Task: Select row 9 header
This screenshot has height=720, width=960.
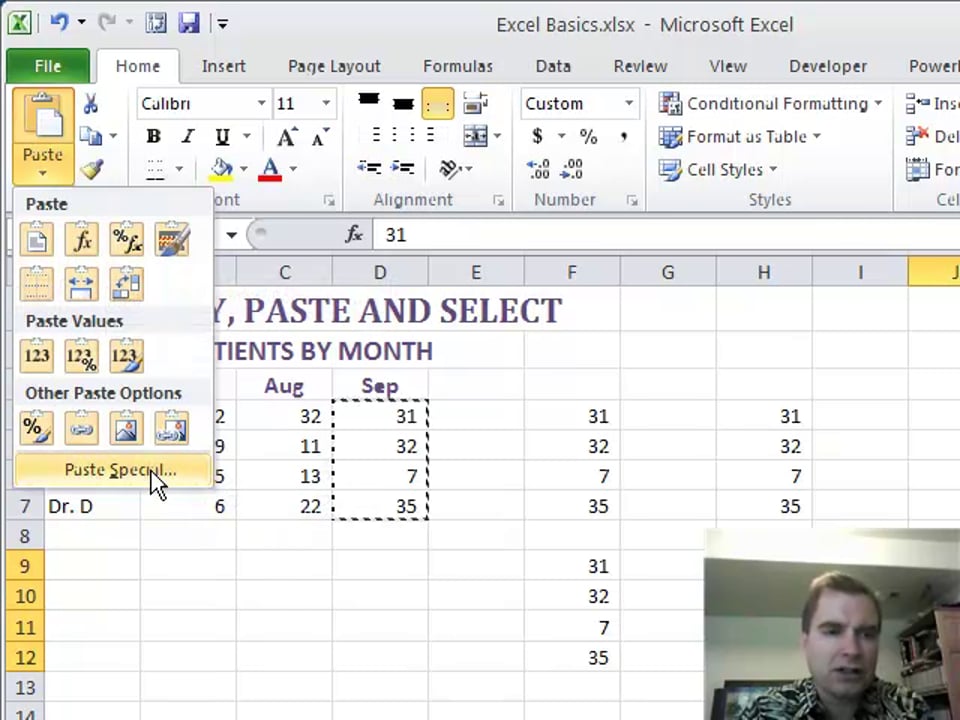Action: click(x=24, y=566)
